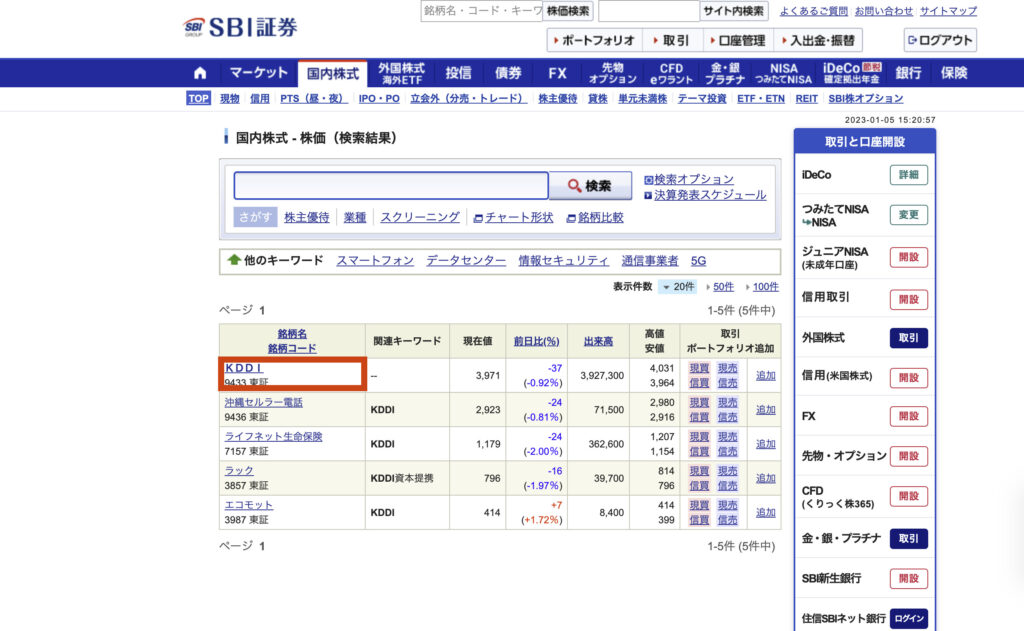Open KDDI stock detail link
Image resolution: width=1024 pixels, height=631 pixels.
pos(244,368)
